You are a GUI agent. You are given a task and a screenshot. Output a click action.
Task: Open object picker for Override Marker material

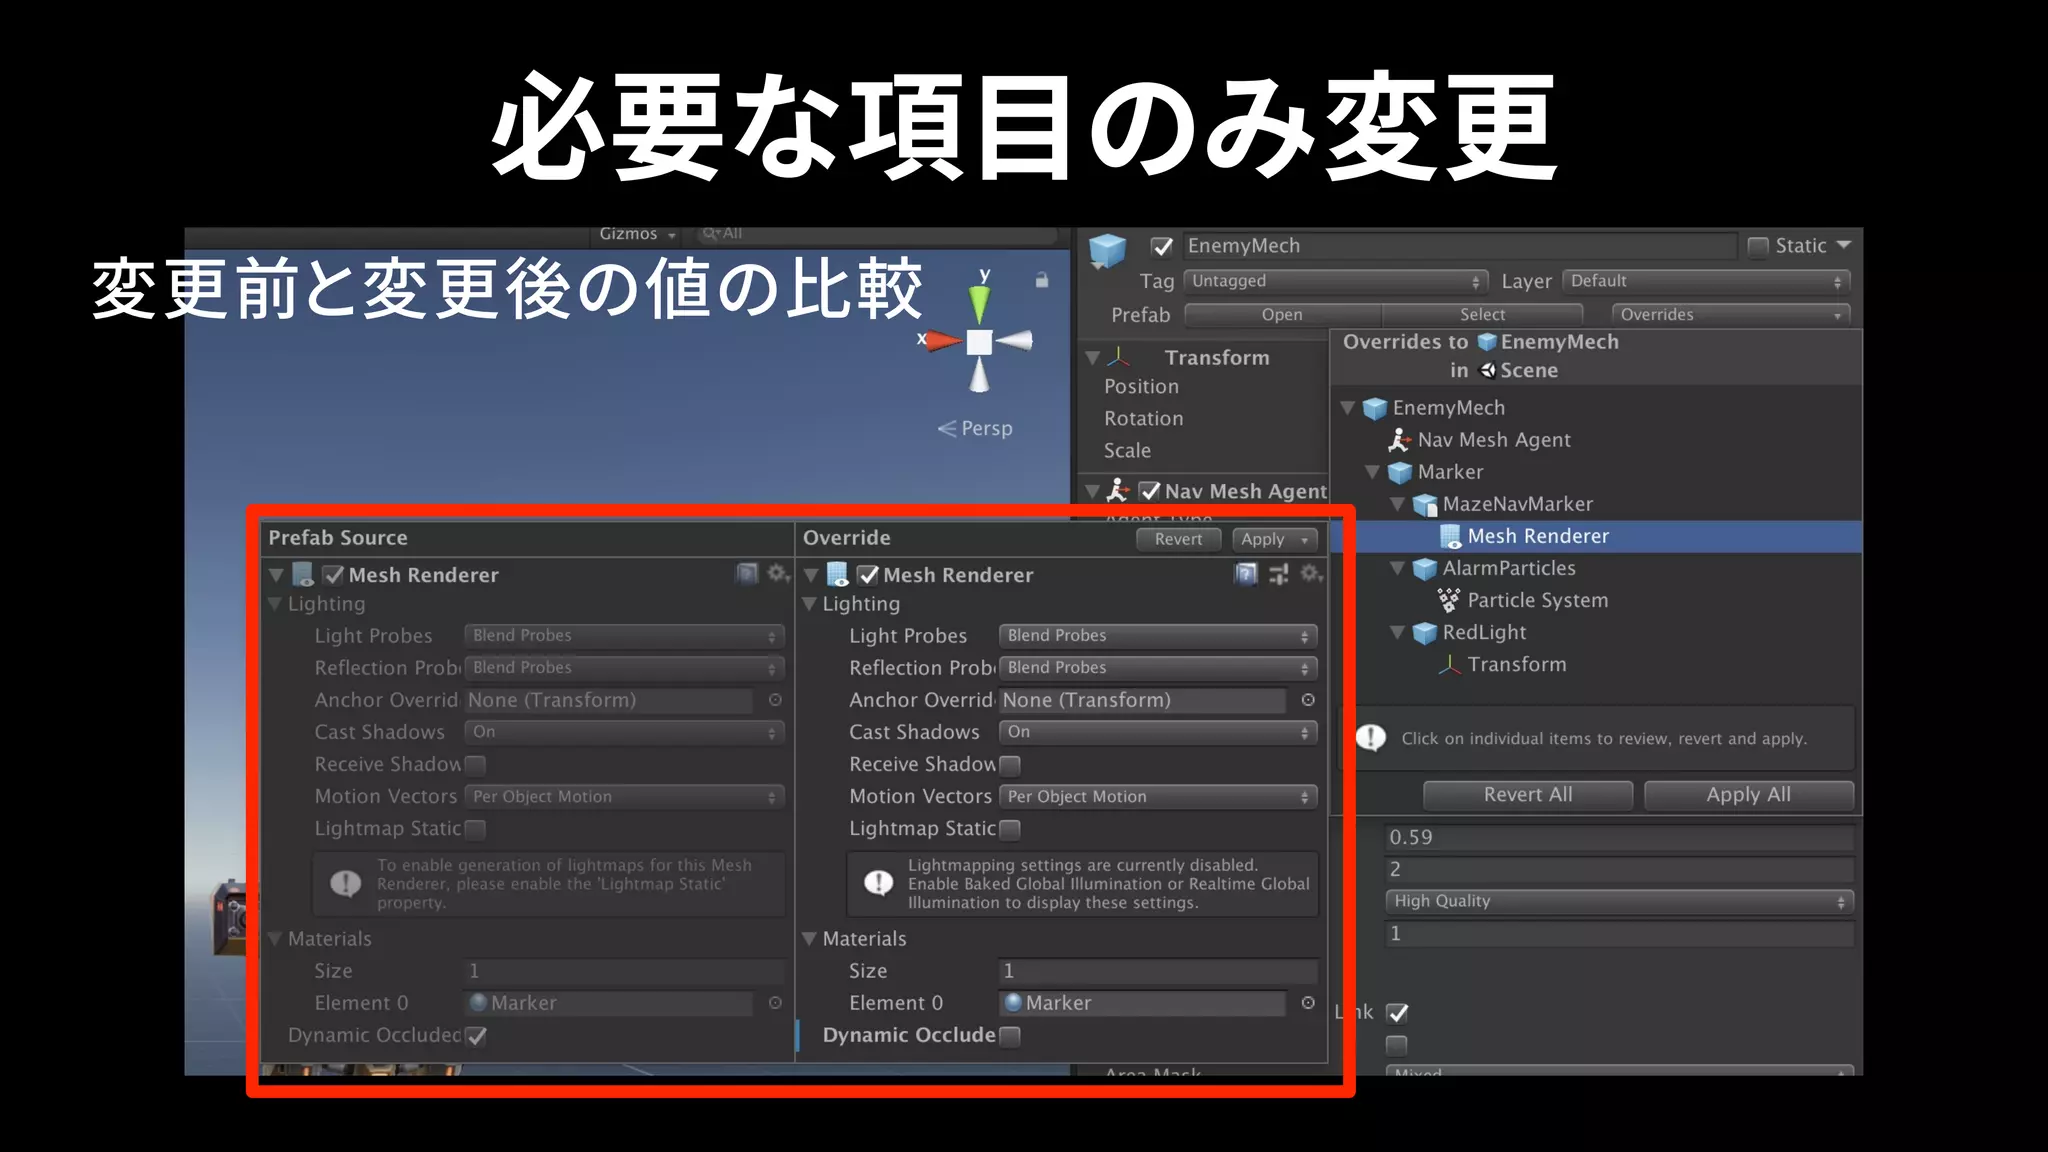1308,1003
